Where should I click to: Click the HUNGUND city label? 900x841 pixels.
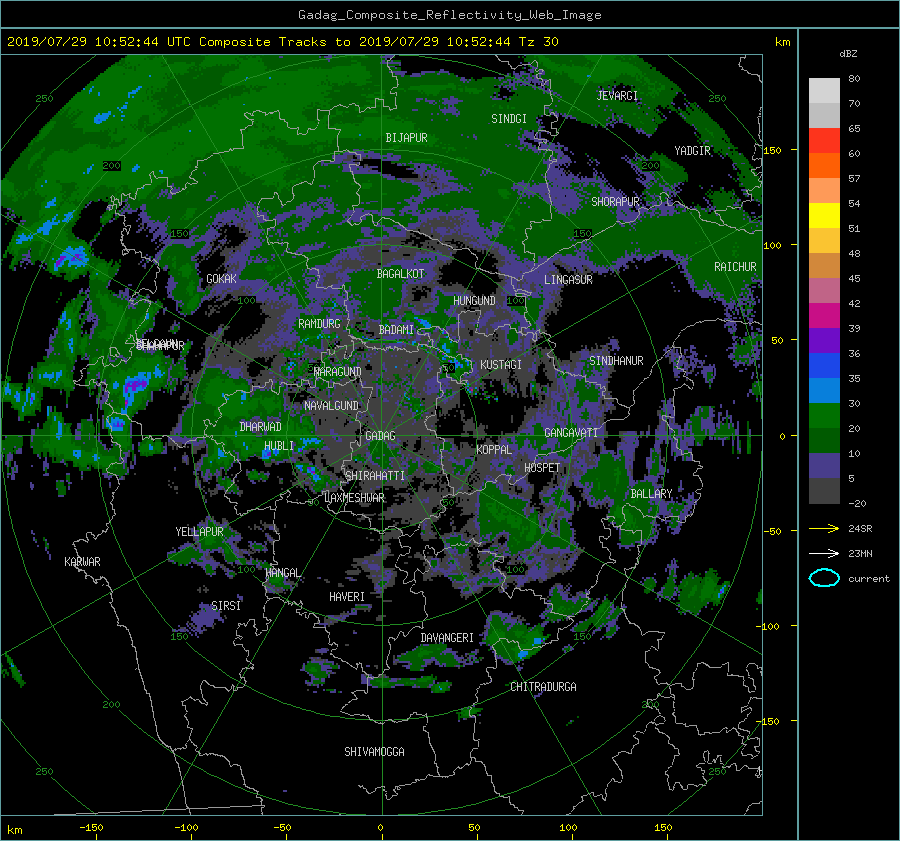pos(474,301)
